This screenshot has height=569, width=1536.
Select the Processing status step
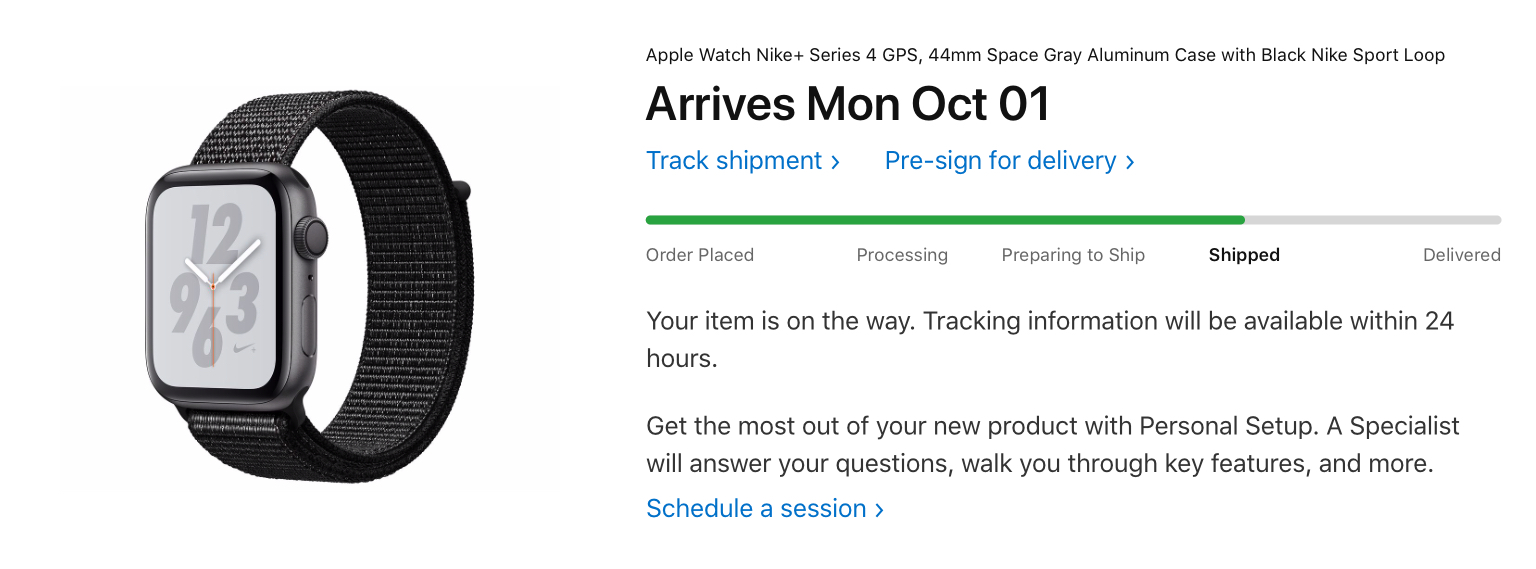coord(902,255)
